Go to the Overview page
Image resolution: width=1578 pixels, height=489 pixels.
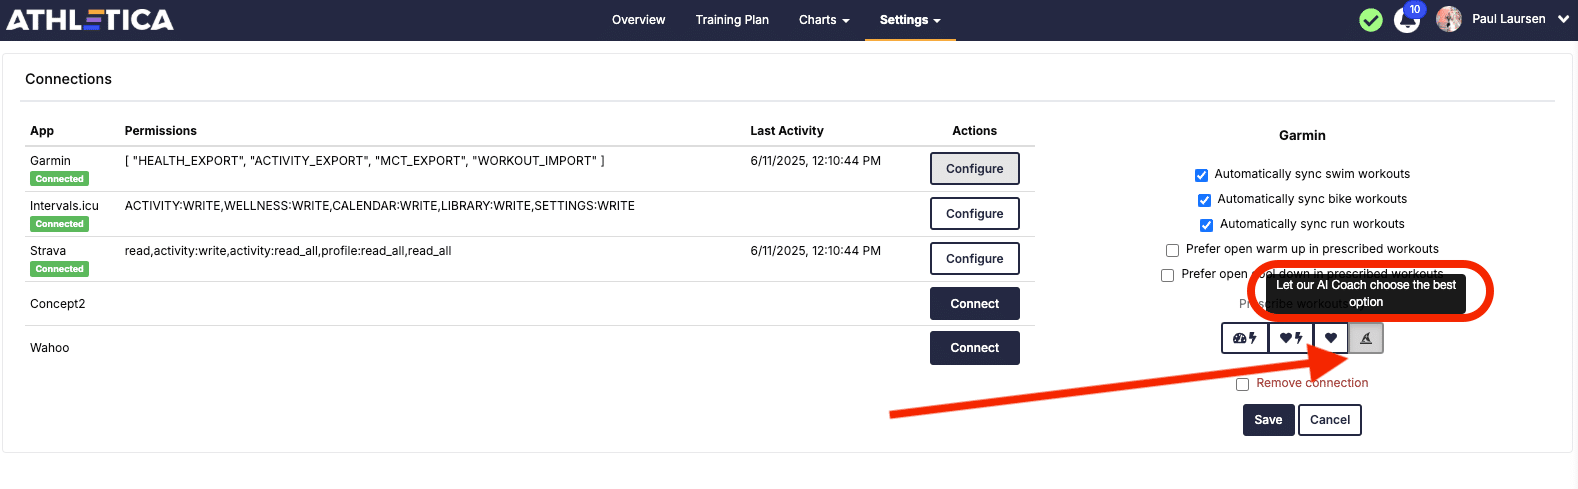(638, 20)
